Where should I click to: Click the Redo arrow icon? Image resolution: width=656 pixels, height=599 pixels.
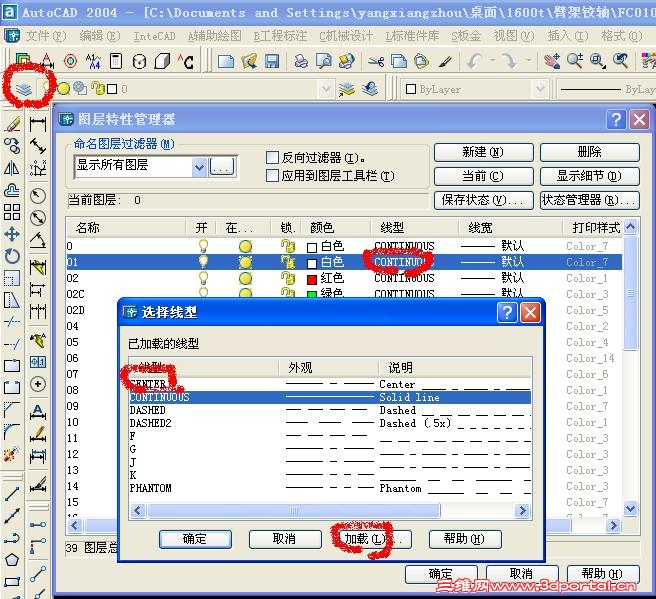pos(509,61)
